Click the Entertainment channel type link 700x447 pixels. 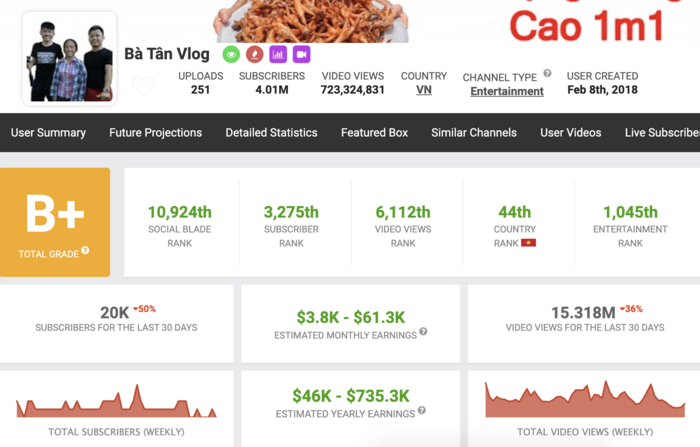point(507,91)
